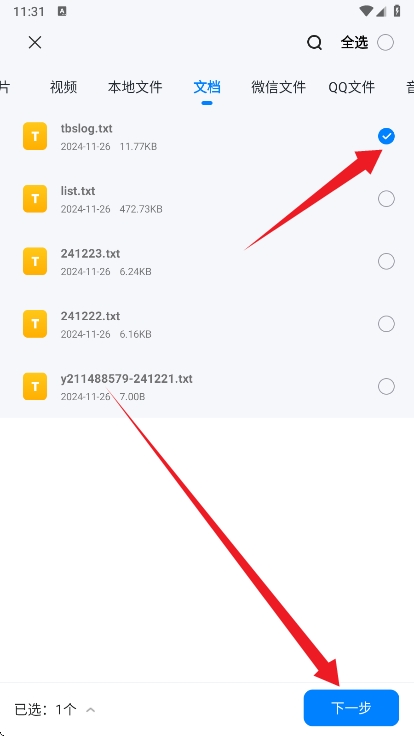
Task: Tap the 下一步 button
Action: pos(351,708)
